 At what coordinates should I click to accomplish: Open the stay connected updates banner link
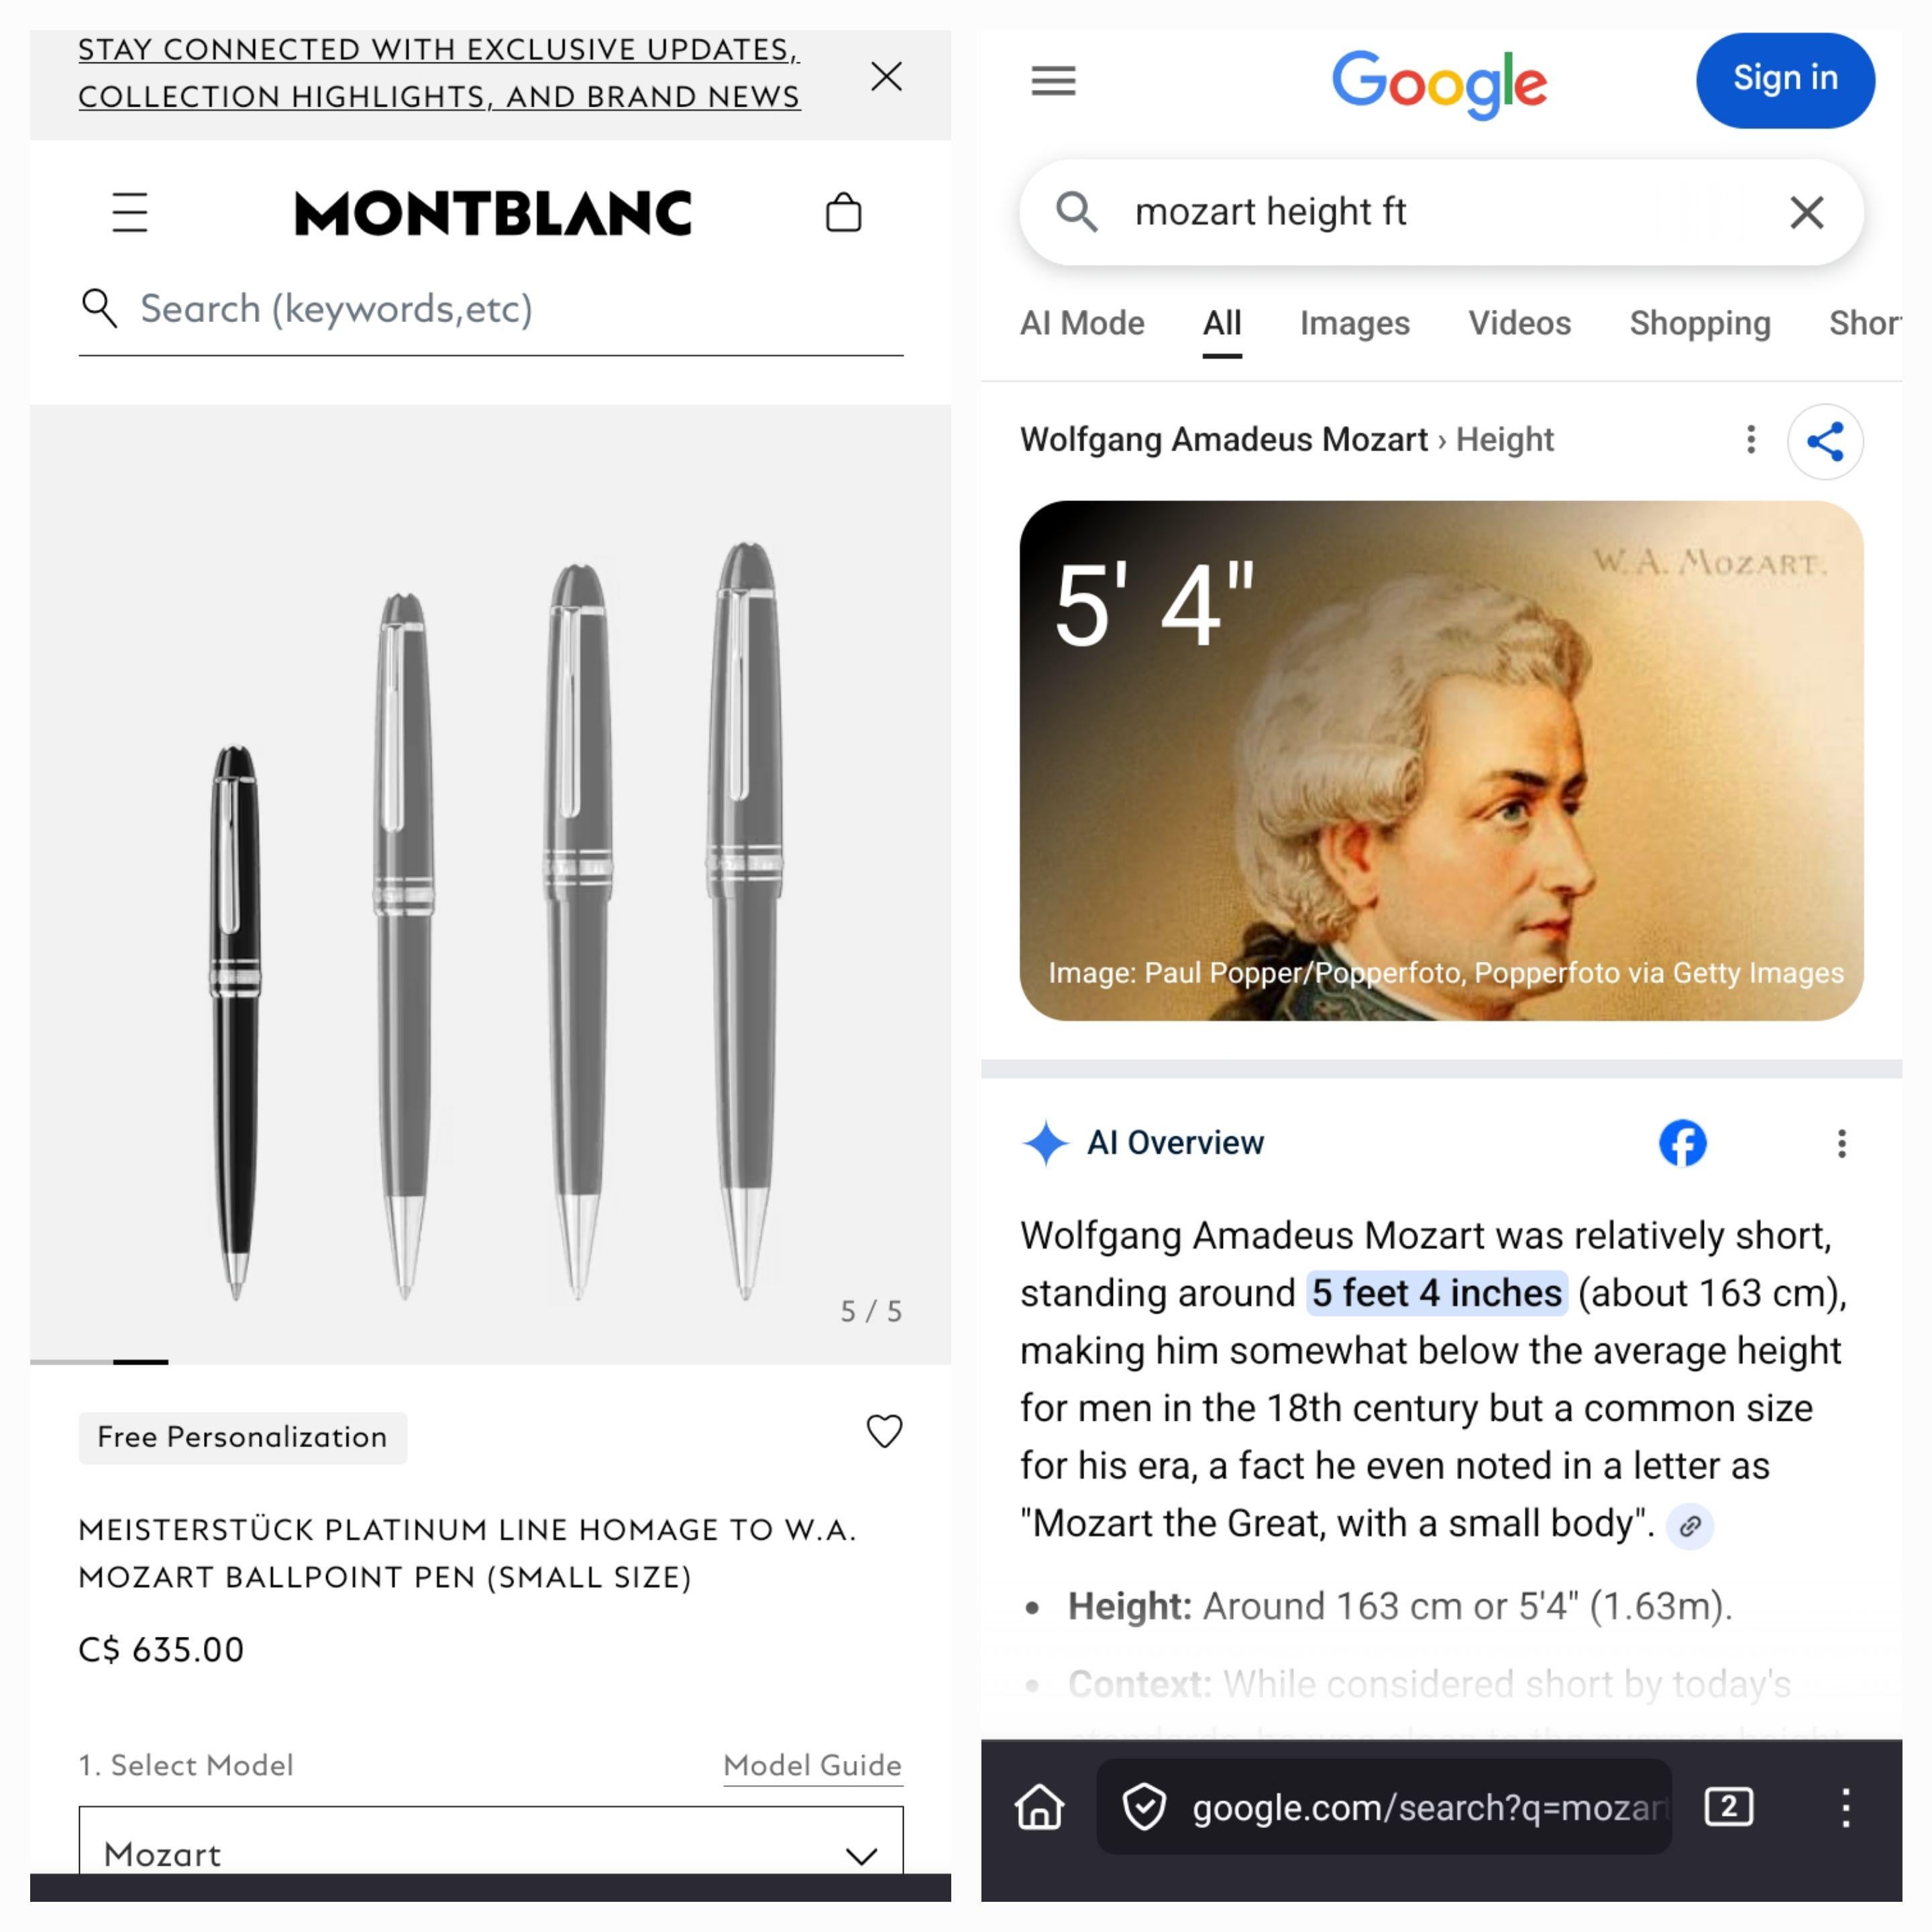pyautogui.click(x=439, y=73)
